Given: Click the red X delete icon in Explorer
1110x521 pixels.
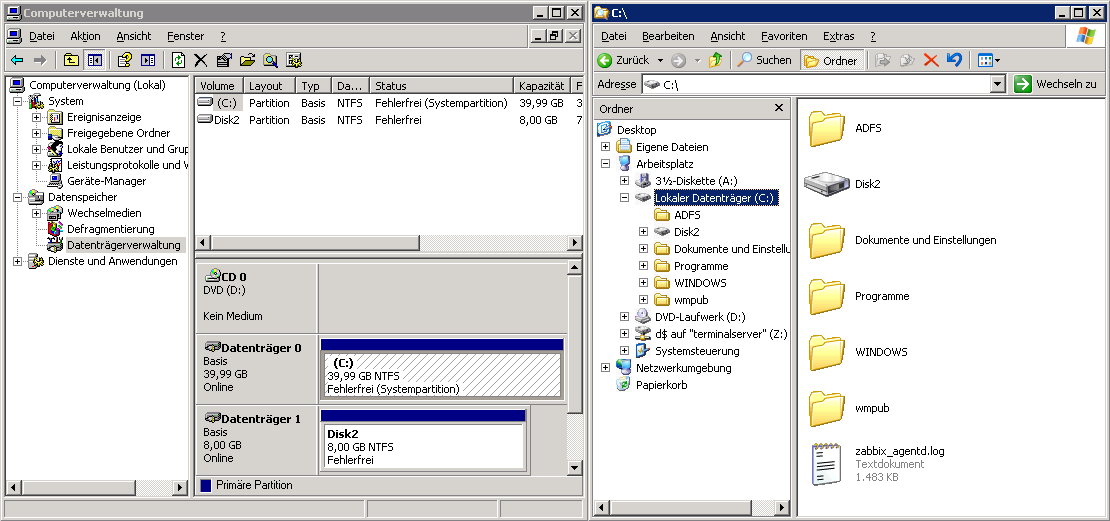Looking at the screenshot, I should (x=931, y=60).
